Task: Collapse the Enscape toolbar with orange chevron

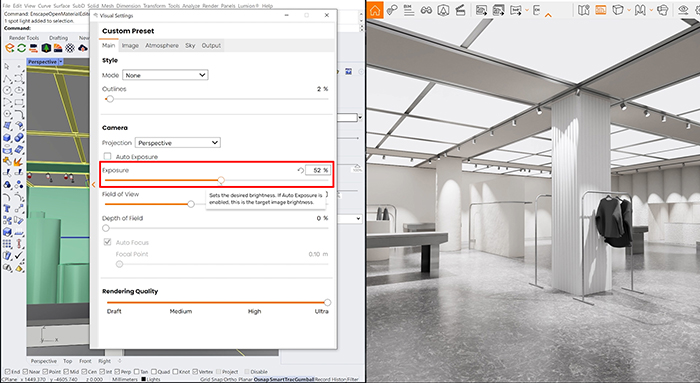Action: click(548, 16)
